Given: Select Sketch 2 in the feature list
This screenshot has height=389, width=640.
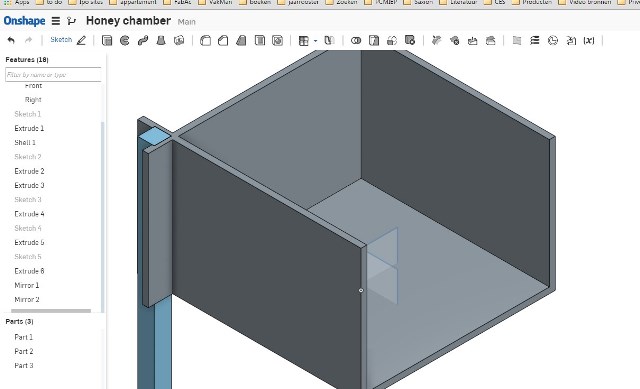Looking at the screenshot, I should (28, 157).
